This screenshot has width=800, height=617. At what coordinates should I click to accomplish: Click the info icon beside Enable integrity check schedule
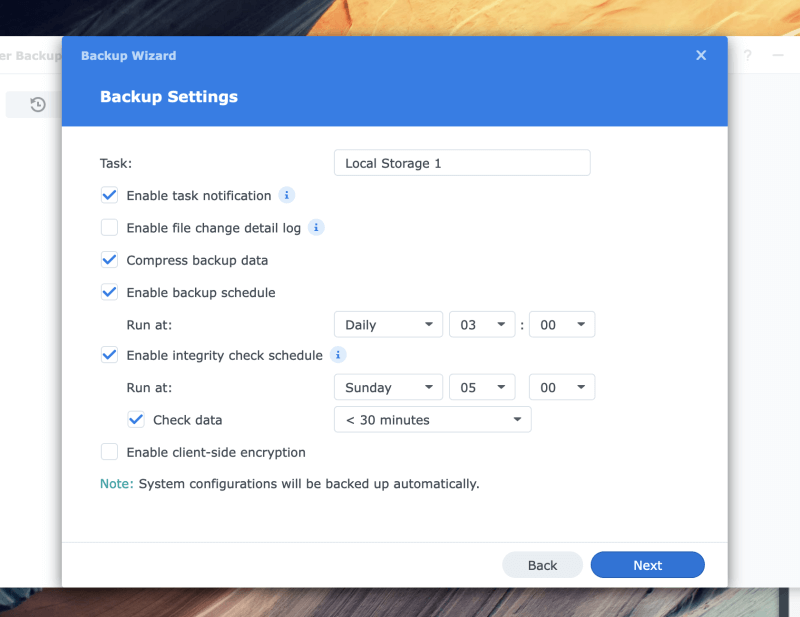coord(337,355)
